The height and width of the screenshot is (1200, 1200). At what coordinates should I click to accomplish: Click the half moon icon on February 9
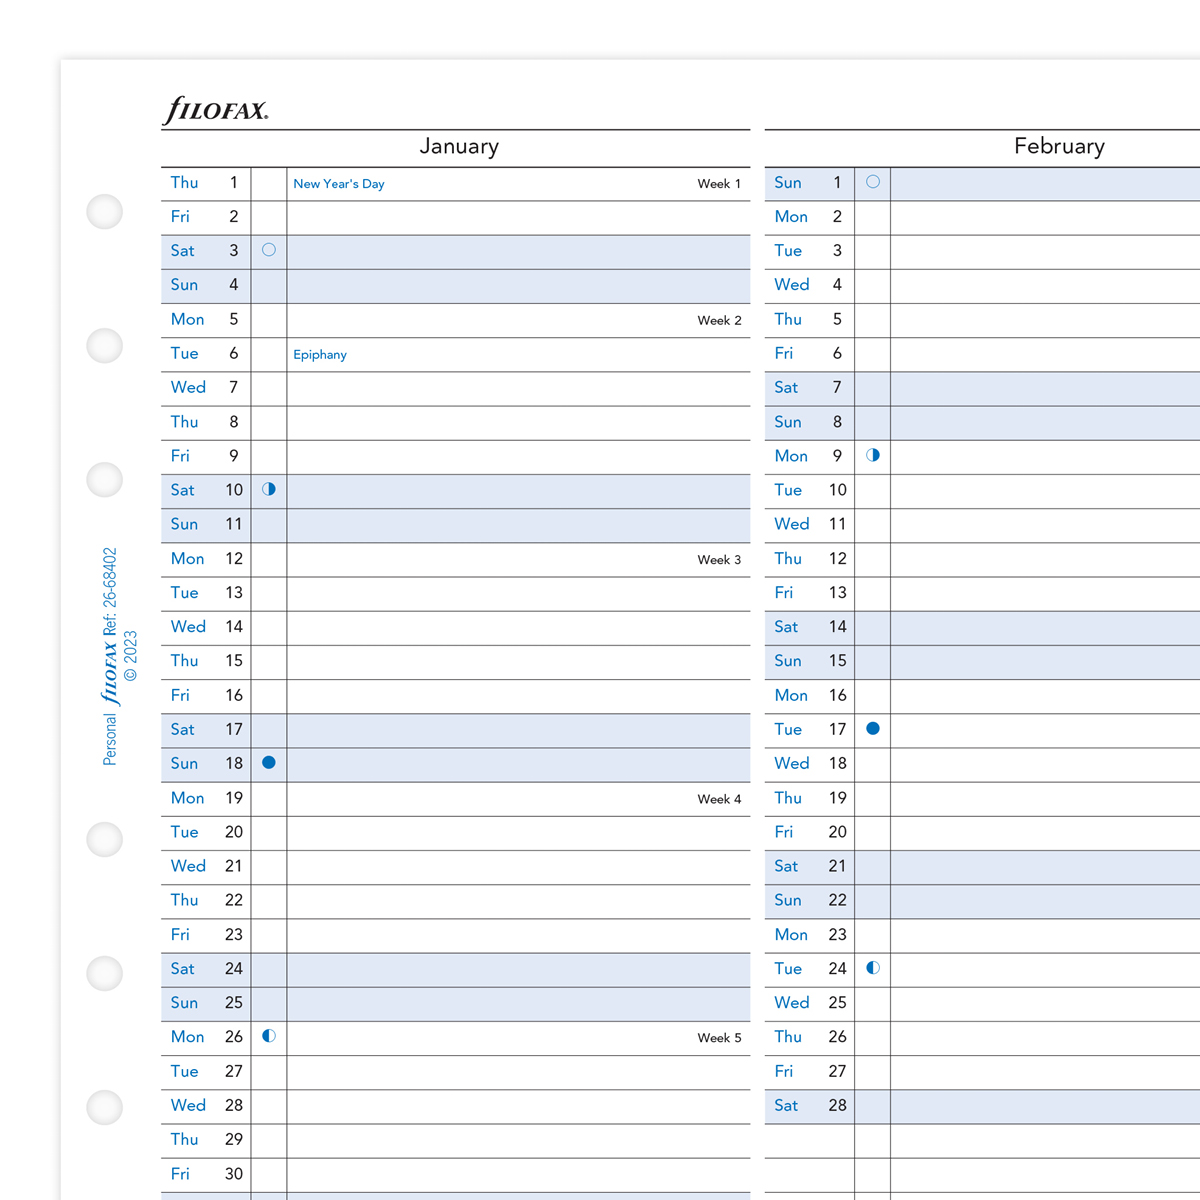(x=873, y=455)
